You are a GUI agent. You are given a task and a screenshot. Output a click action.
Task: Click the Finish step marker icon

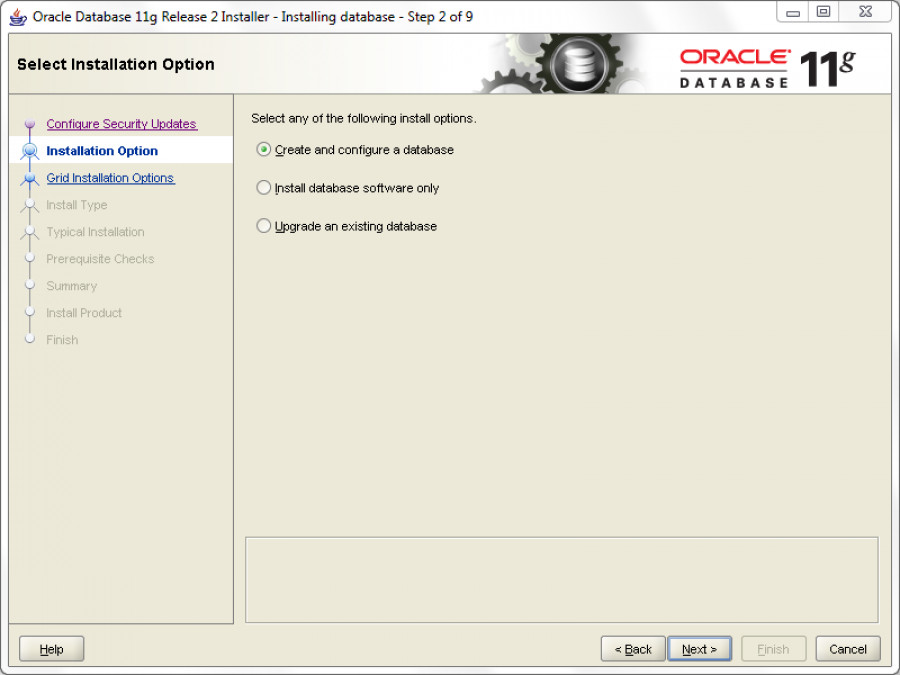[x=30, y=340]
